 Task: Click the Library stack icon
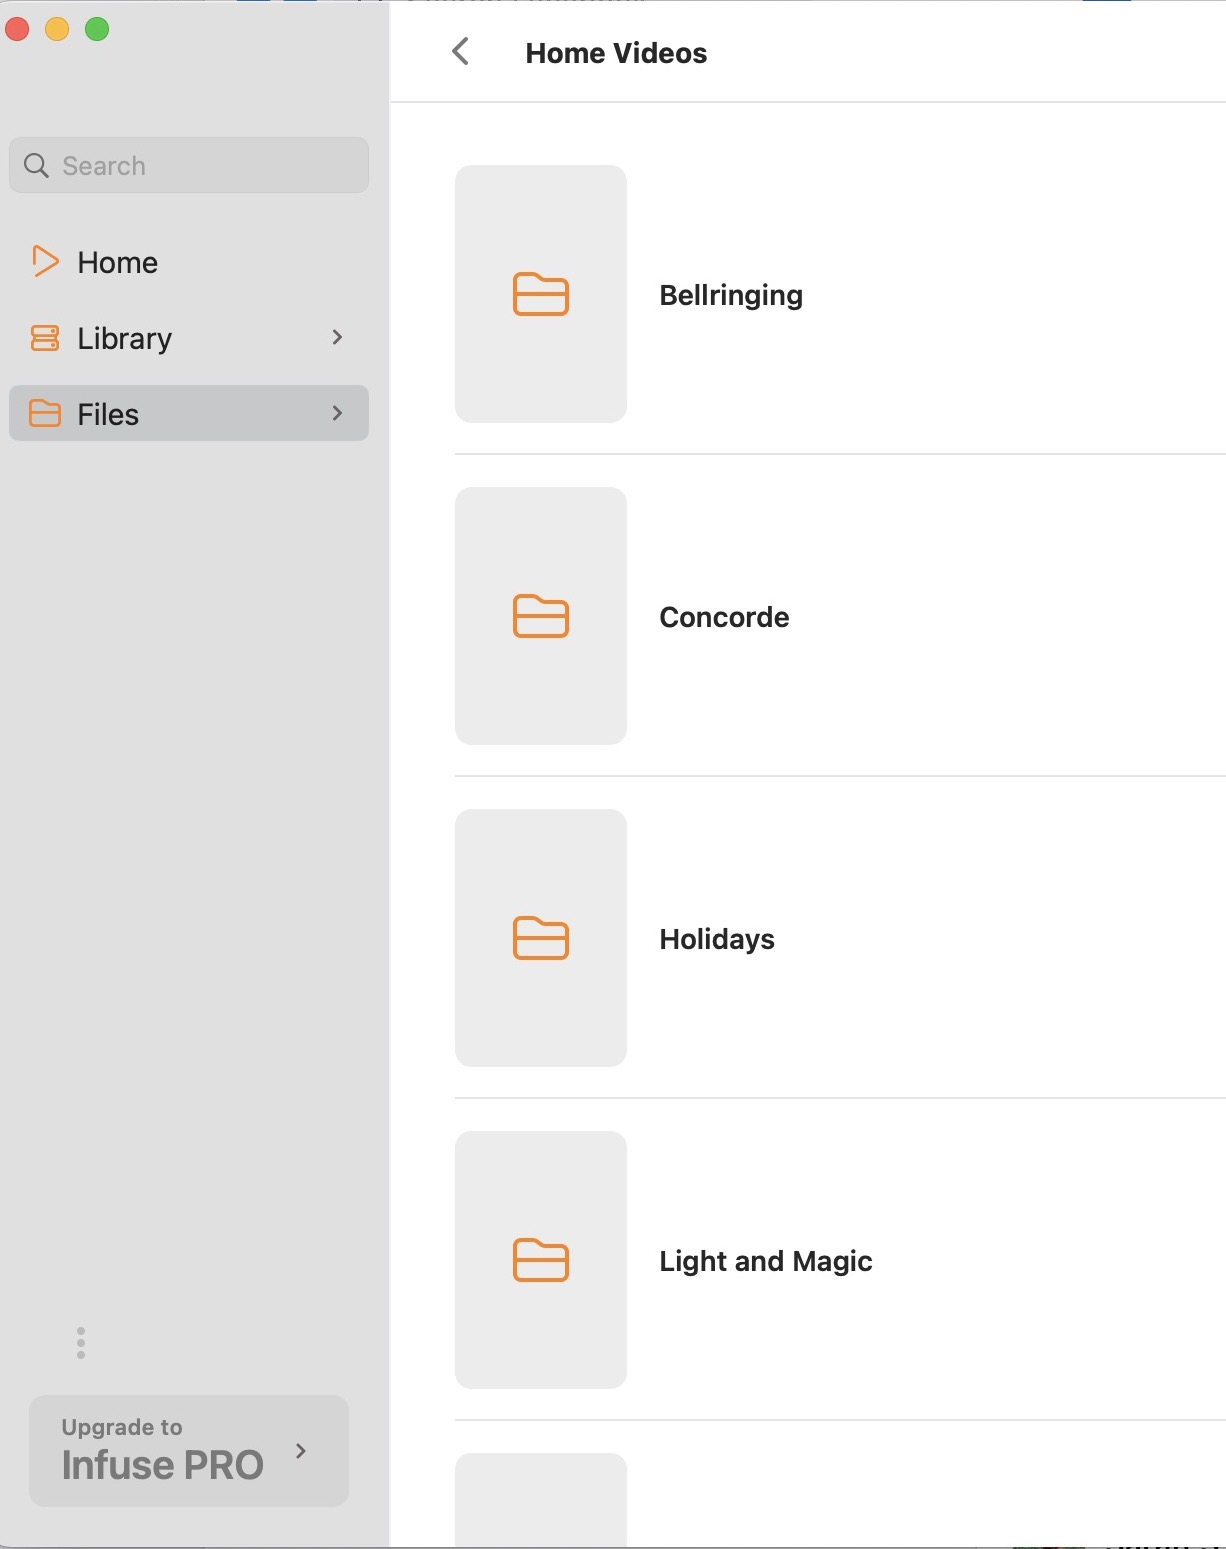tap(45, 338)
